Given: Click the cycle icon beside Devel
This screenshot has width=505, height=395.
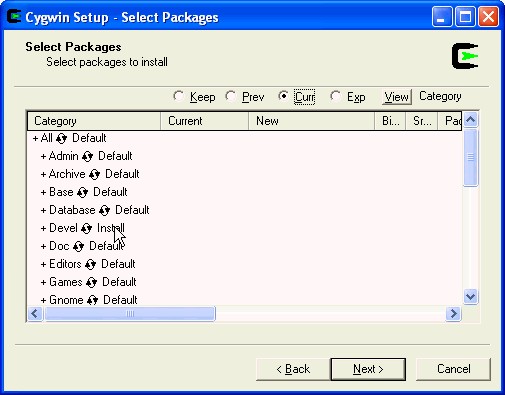Looking at the screenshot, I should (86, 228).
